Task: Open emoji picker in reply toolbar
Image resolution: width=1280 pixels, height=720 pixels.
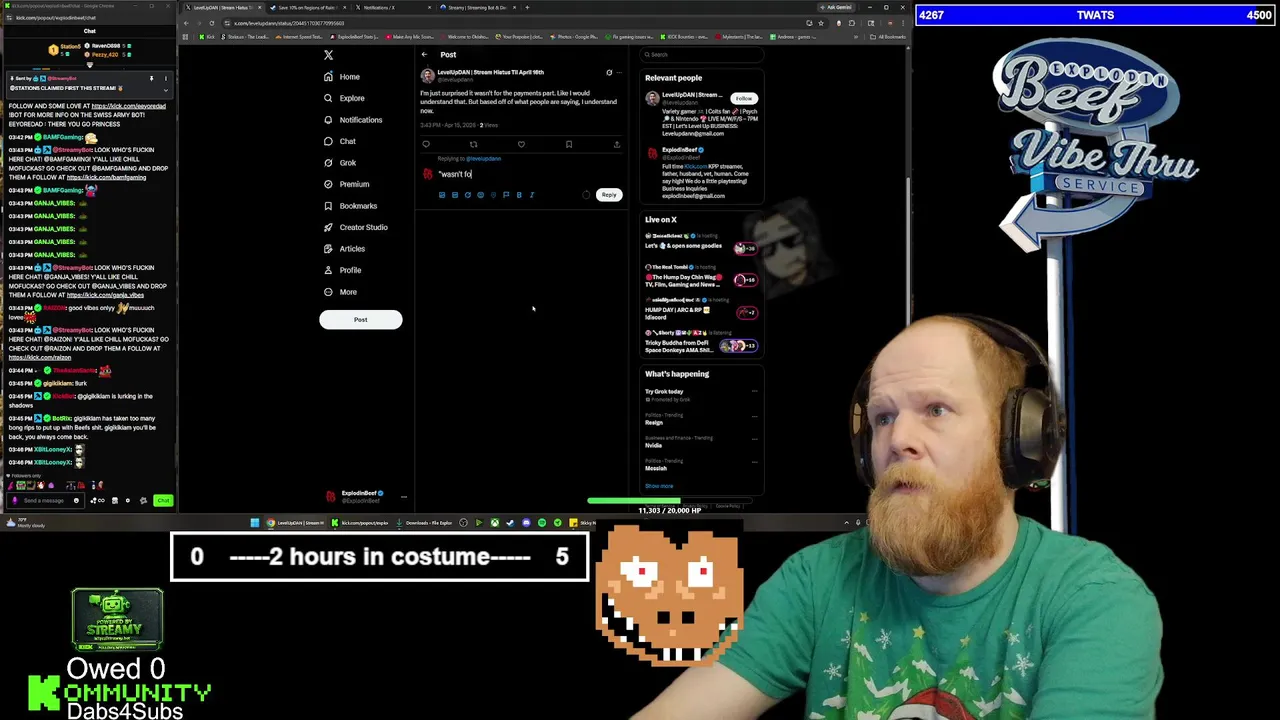Action: pos(480,195)
